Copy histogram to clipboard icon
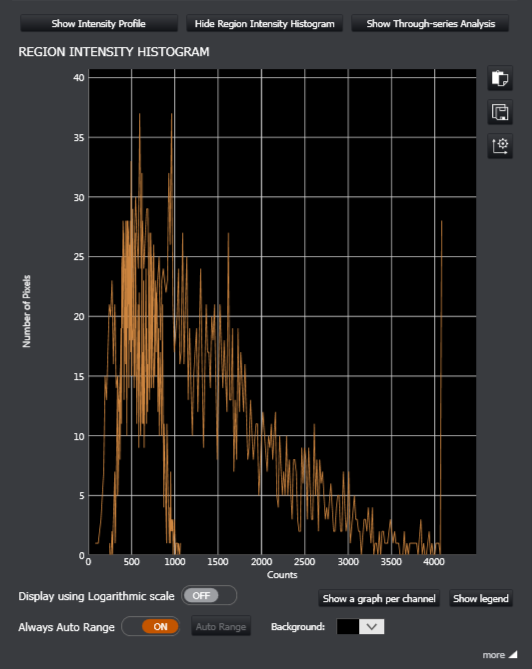This screenshot has width=532, height=669. tap(500, 79)
